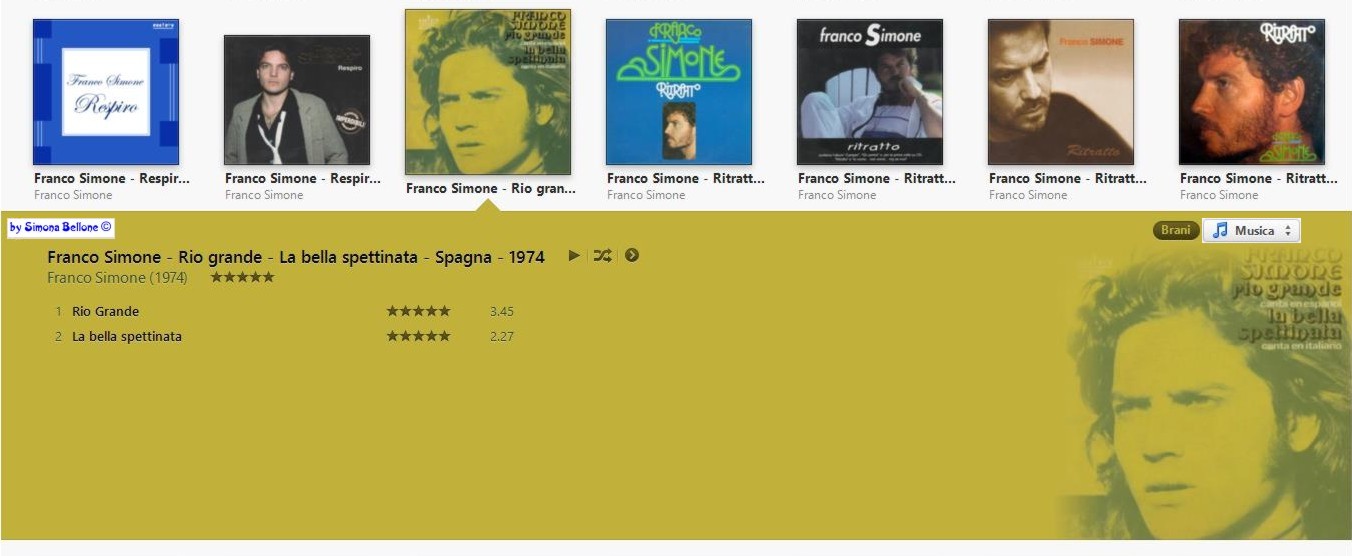Open the blue Respiro album cover

coord(106,92)
